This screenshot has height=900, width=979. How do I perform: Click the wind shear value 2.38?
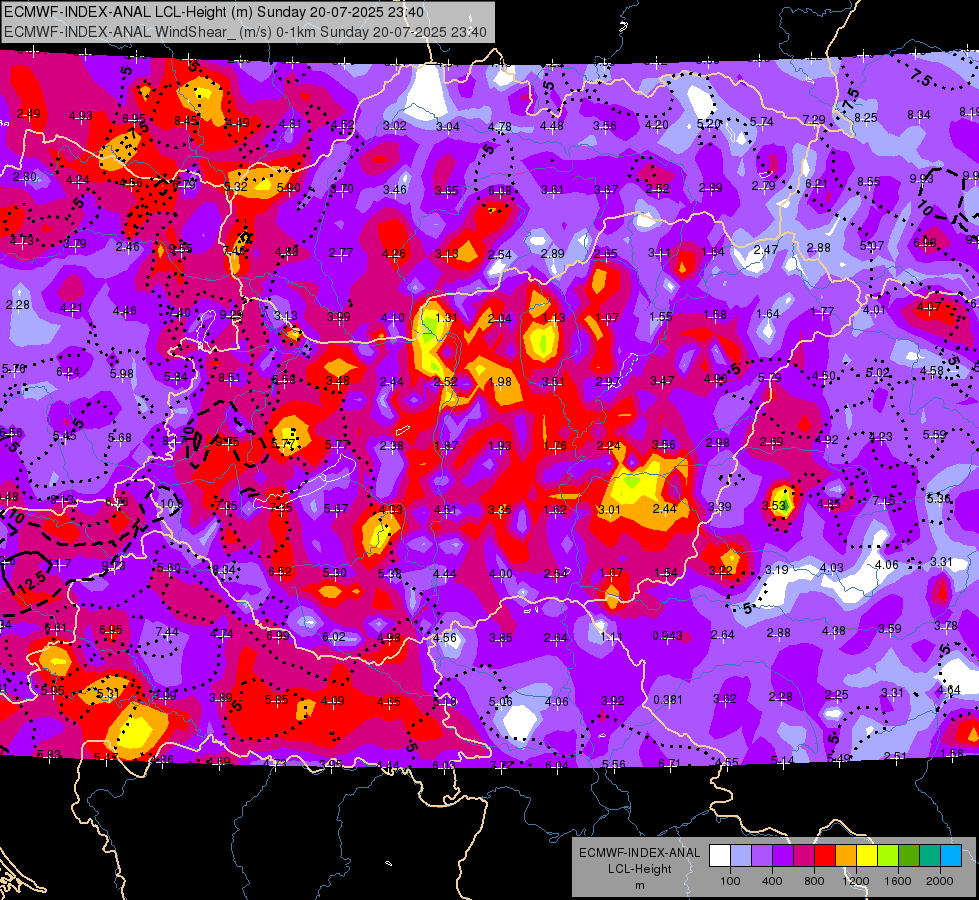[391, 445]
